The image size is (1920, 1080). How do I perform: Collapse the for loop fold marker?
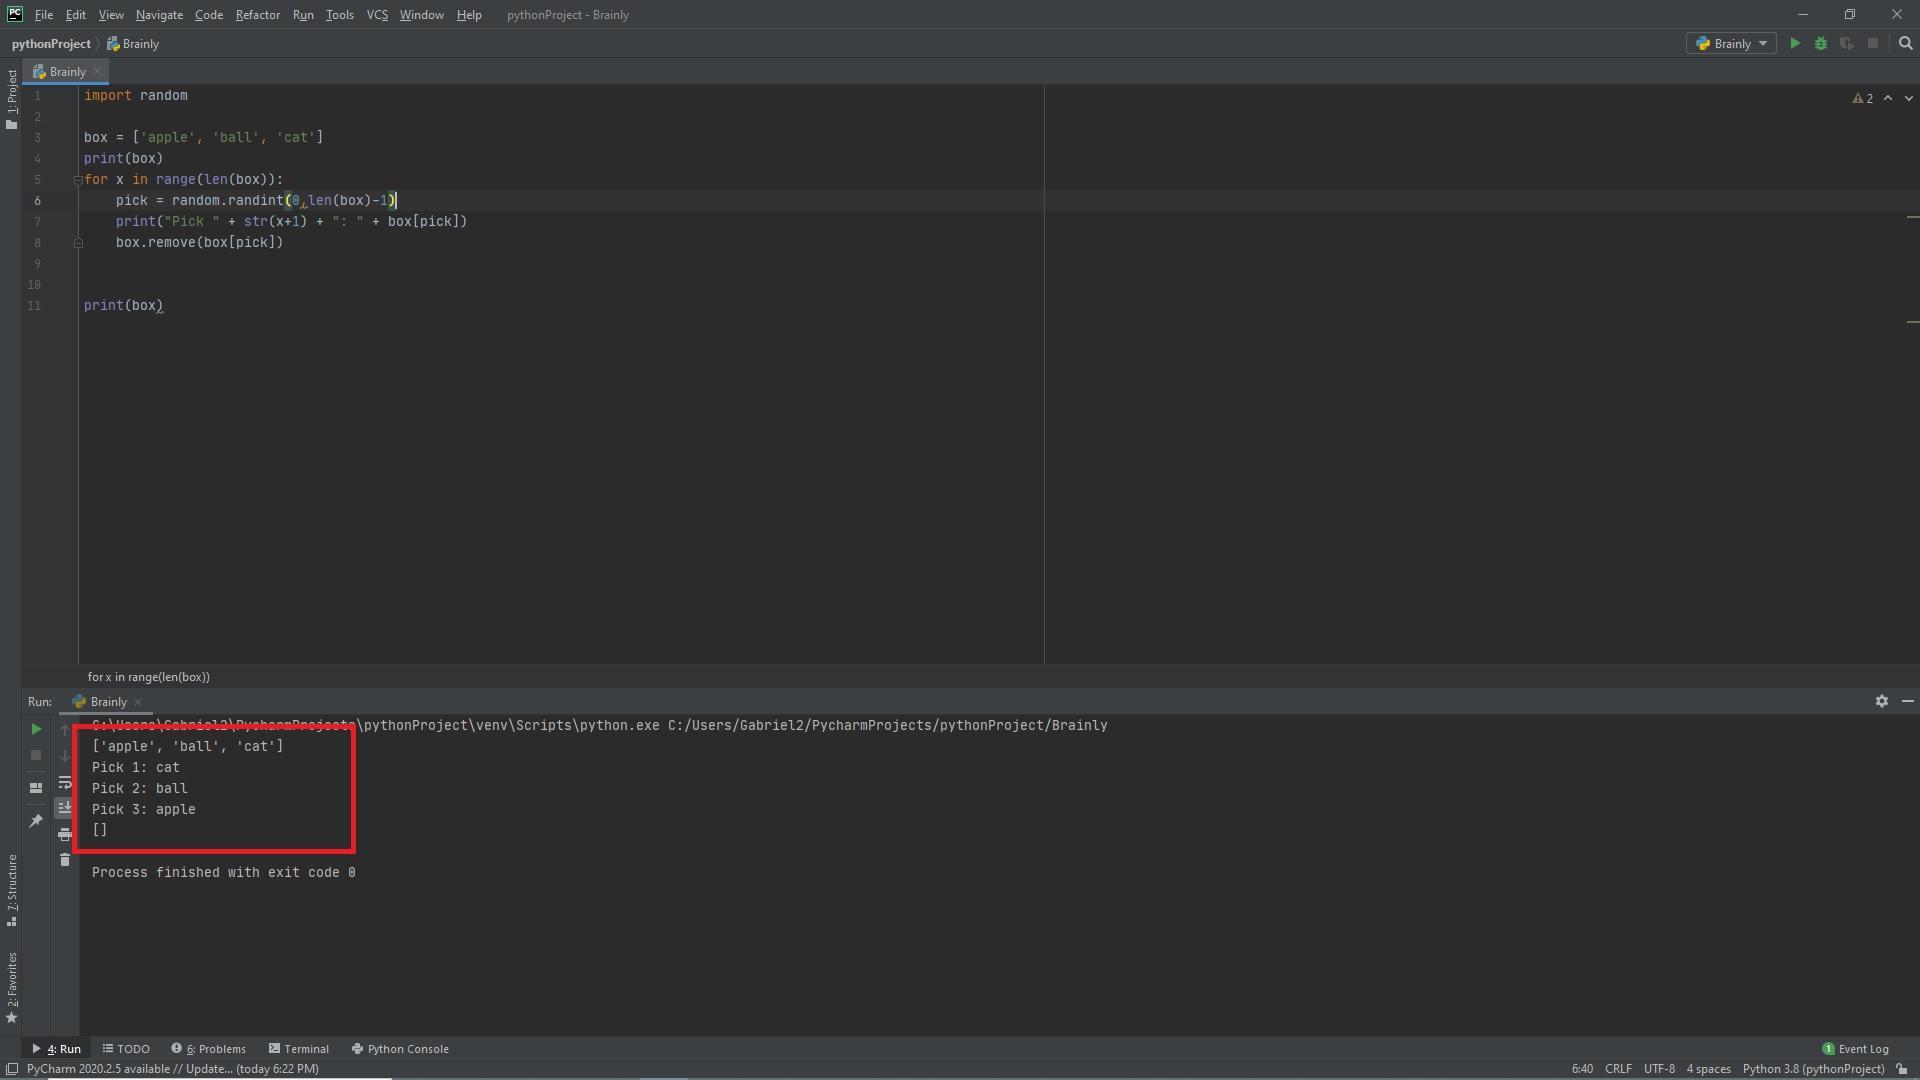coord(78,180)
